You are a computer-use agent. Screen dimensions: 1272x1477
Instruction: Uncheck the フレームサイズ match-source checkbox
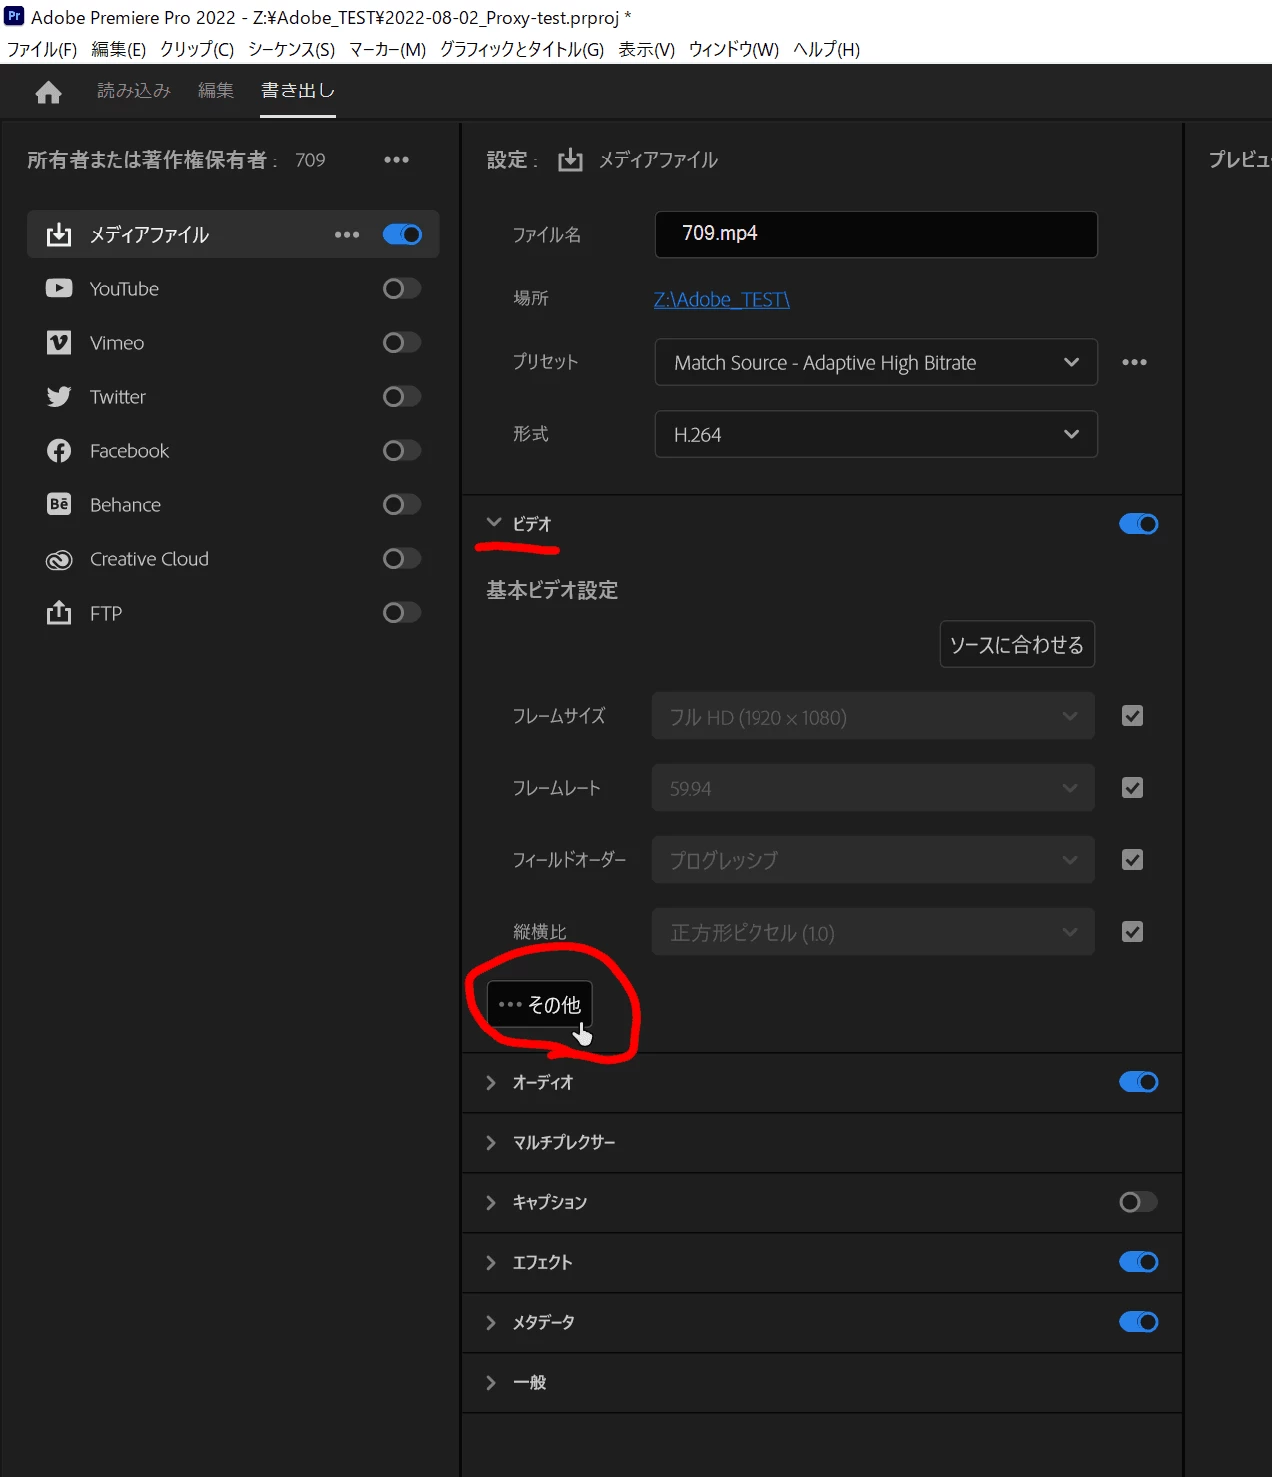coord(1132,716)
